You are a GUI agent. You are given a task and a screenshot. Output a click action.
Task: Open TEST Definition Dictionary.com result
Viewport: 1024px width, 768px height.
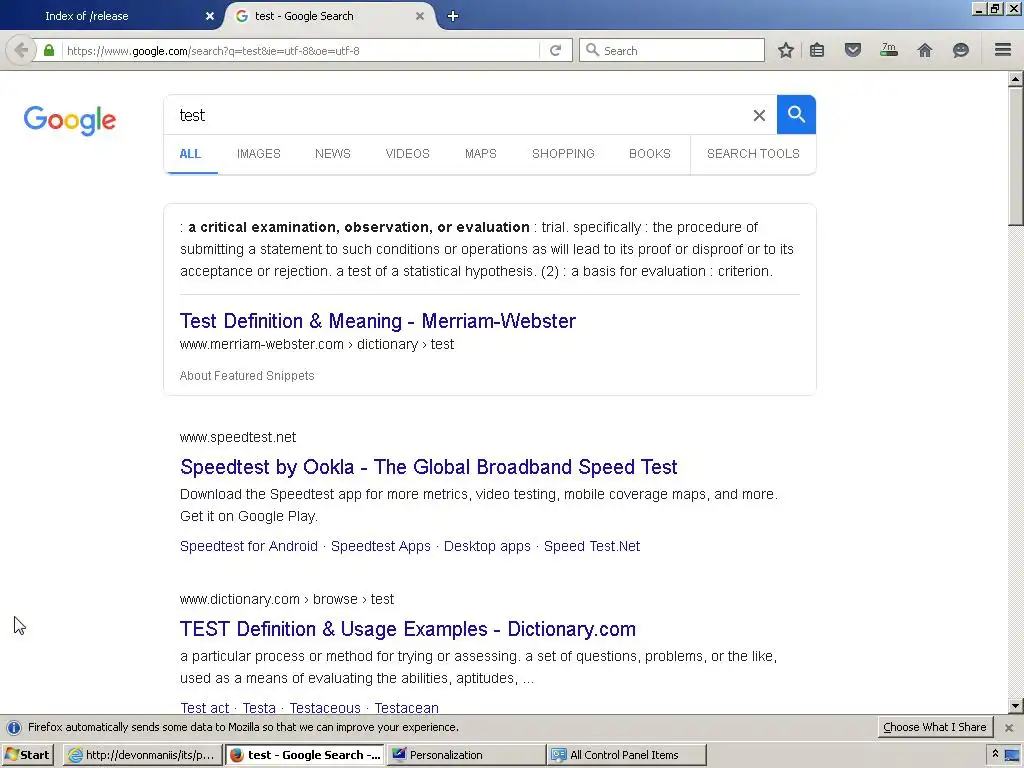coord(408,629)
